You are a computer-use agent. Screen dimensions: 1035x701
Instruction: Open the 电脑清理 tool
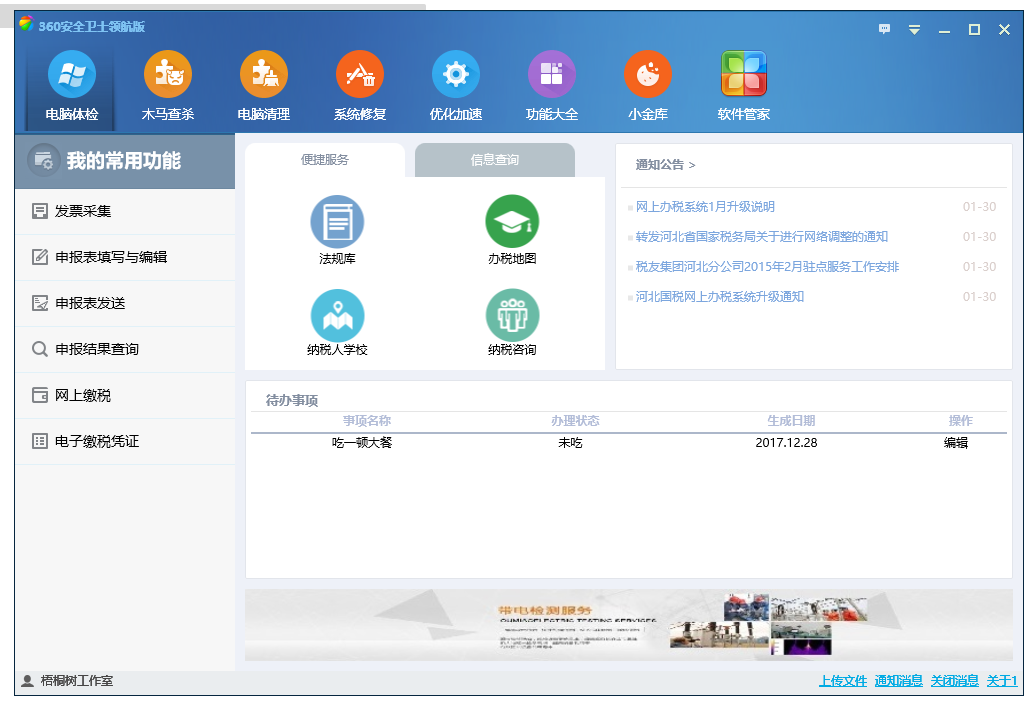264,76
